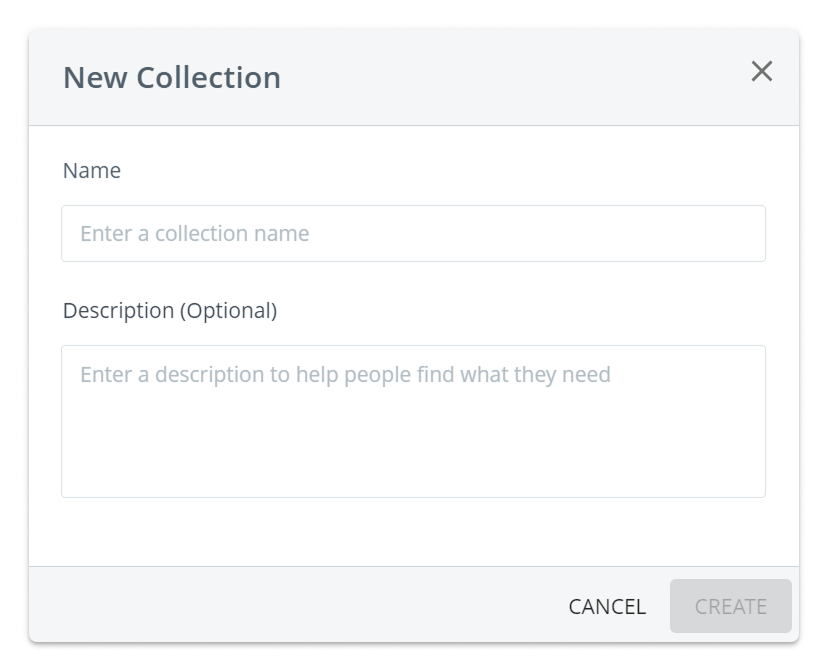Dismiss the dialog via the header X icon
The image size is (828, 672).
(762, 72)
